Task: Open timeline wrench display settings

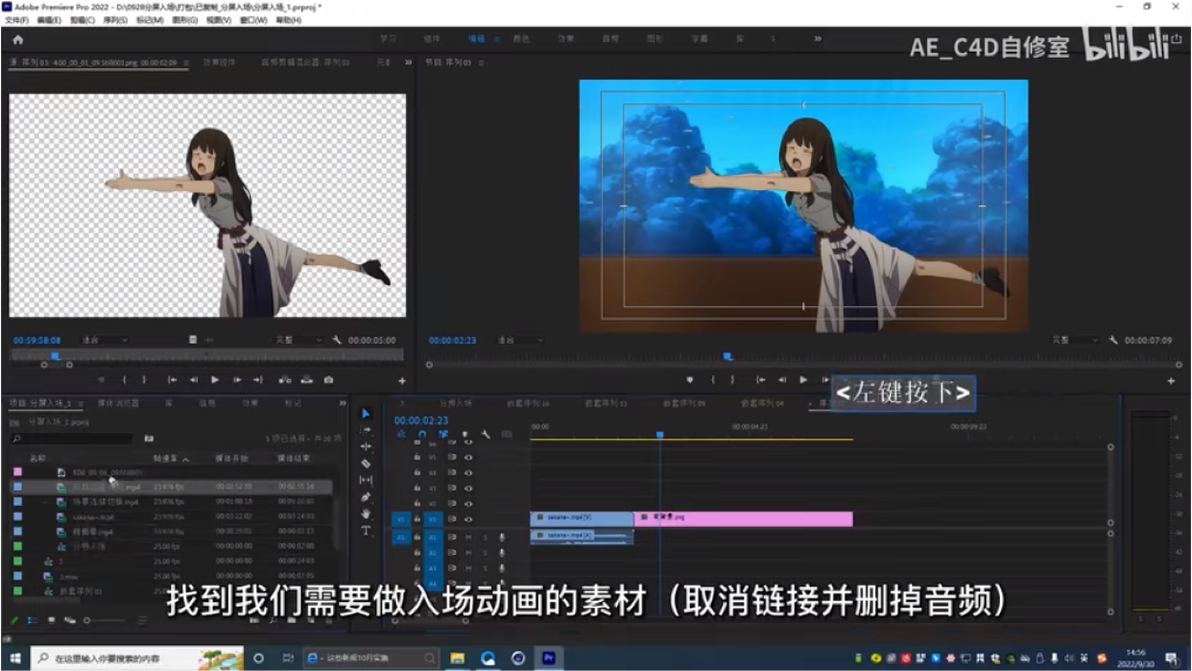Action: (486, 434)
